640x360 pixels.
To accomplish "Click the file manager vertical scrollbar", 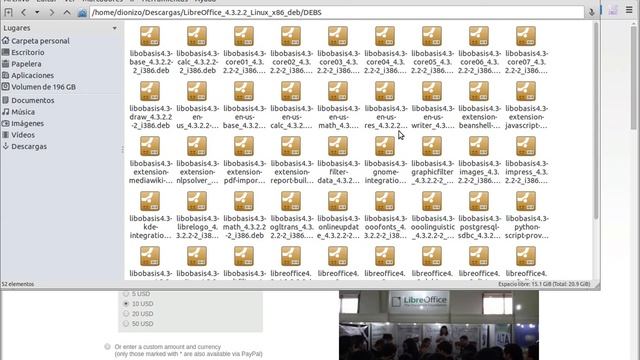I will pos(596,122).
